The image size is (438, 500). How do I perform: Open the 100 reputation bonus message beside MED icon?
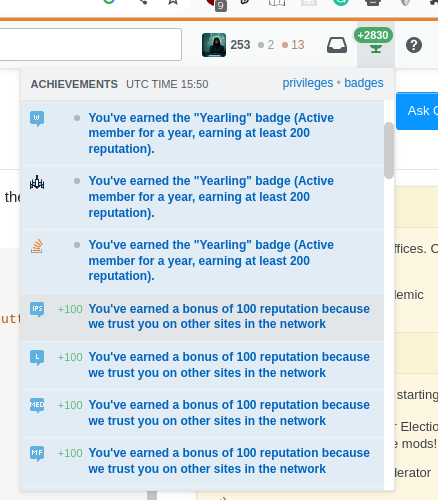pyautogui.click(x=229, y=413)
